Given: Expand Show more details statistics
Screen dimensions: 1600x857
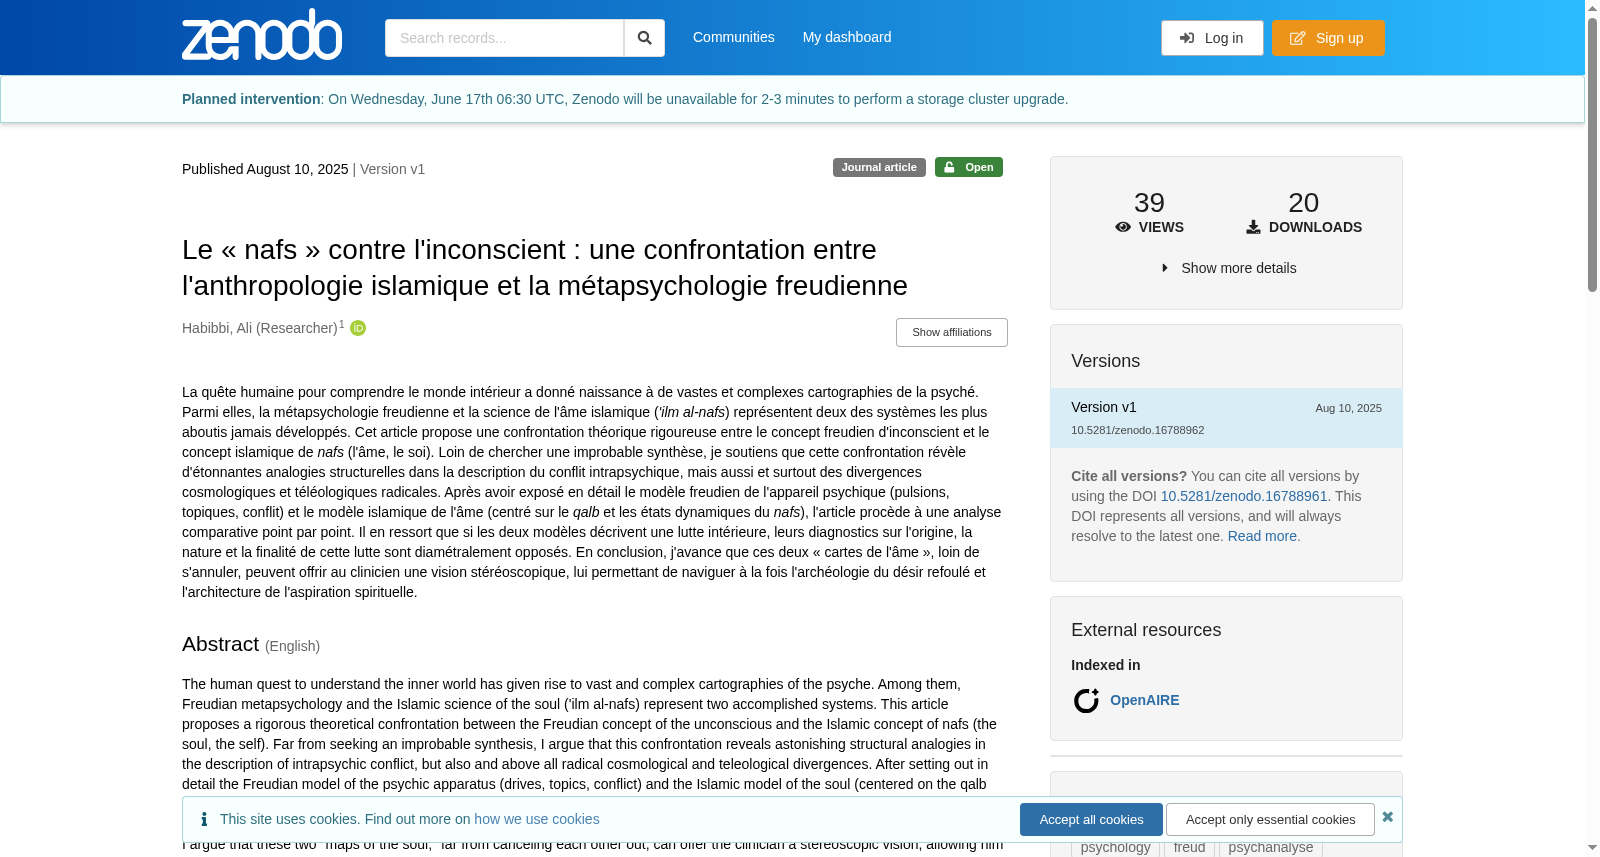Looking at the screenshot, I should [x=1228, y=268].
